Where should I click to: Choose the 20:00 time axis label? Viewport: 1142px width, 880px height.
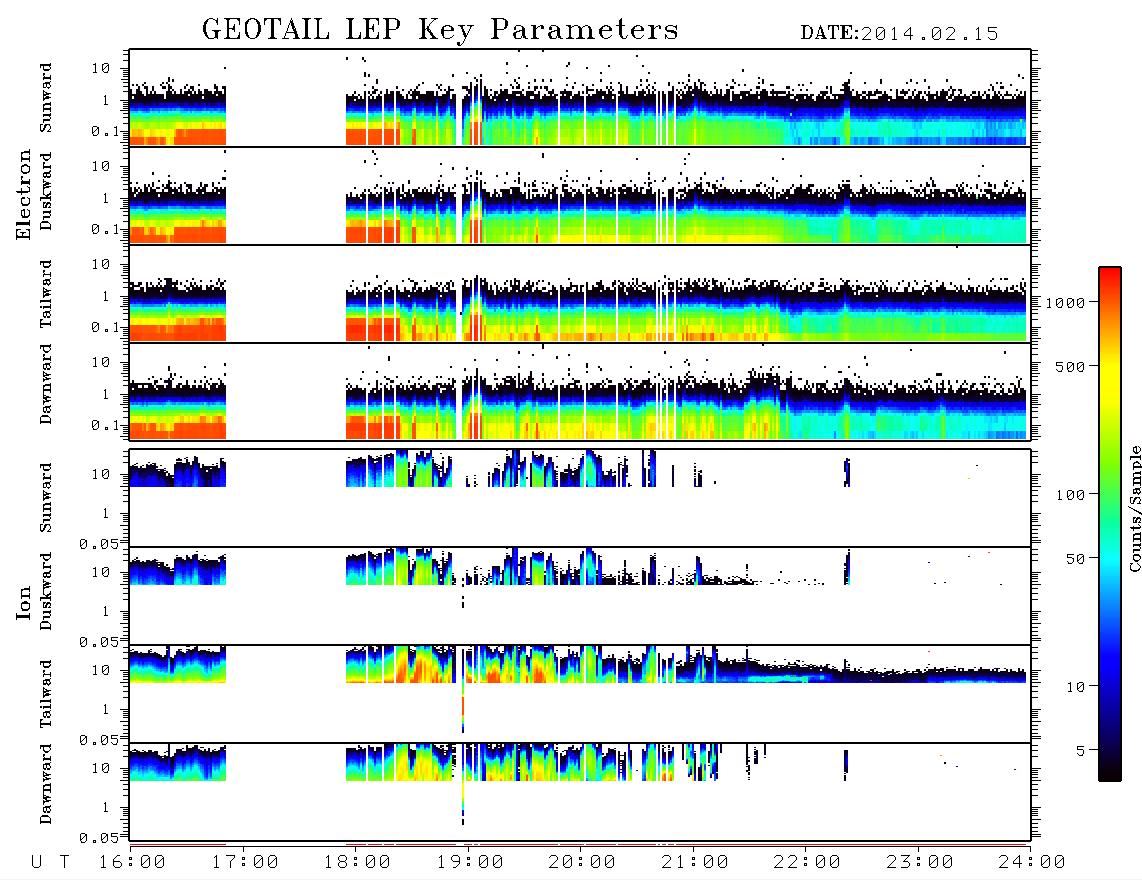pyautogui.click(x=582, y=863)
